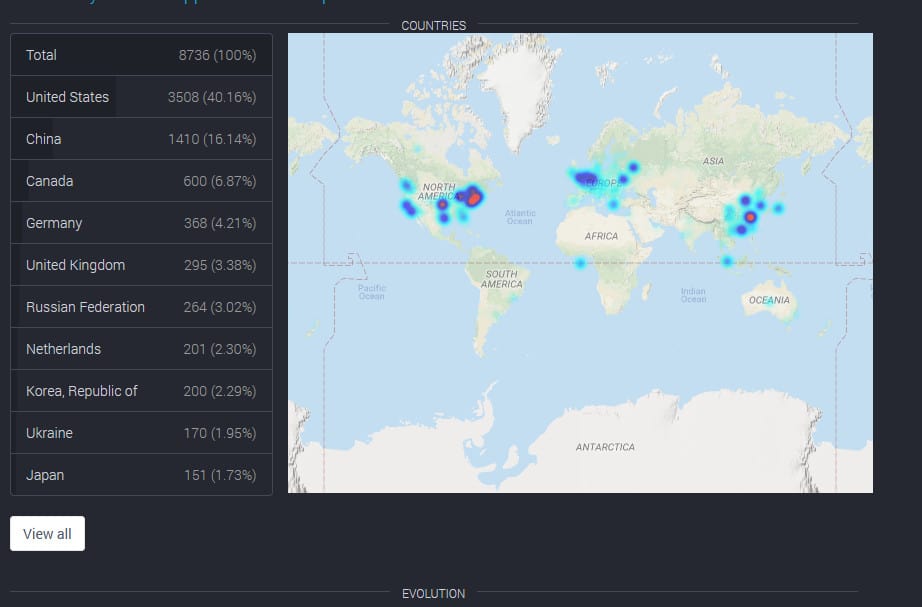The height and width of the screenshot is (607, 922).
Task: Select the Korea, Republic of row
Action: tap(141, 391)
